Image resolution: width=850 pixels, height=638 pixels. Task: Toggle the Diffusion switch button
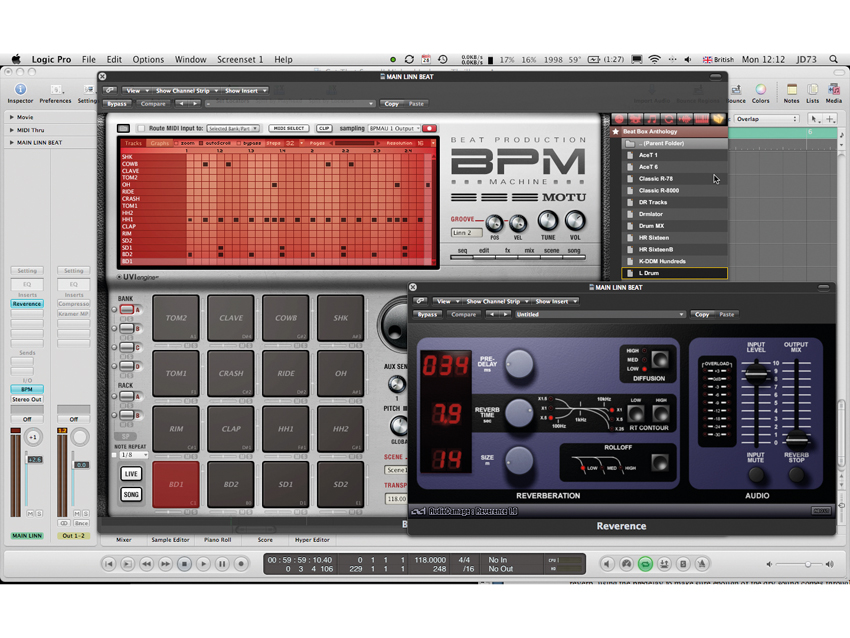[x=660, y=359]
